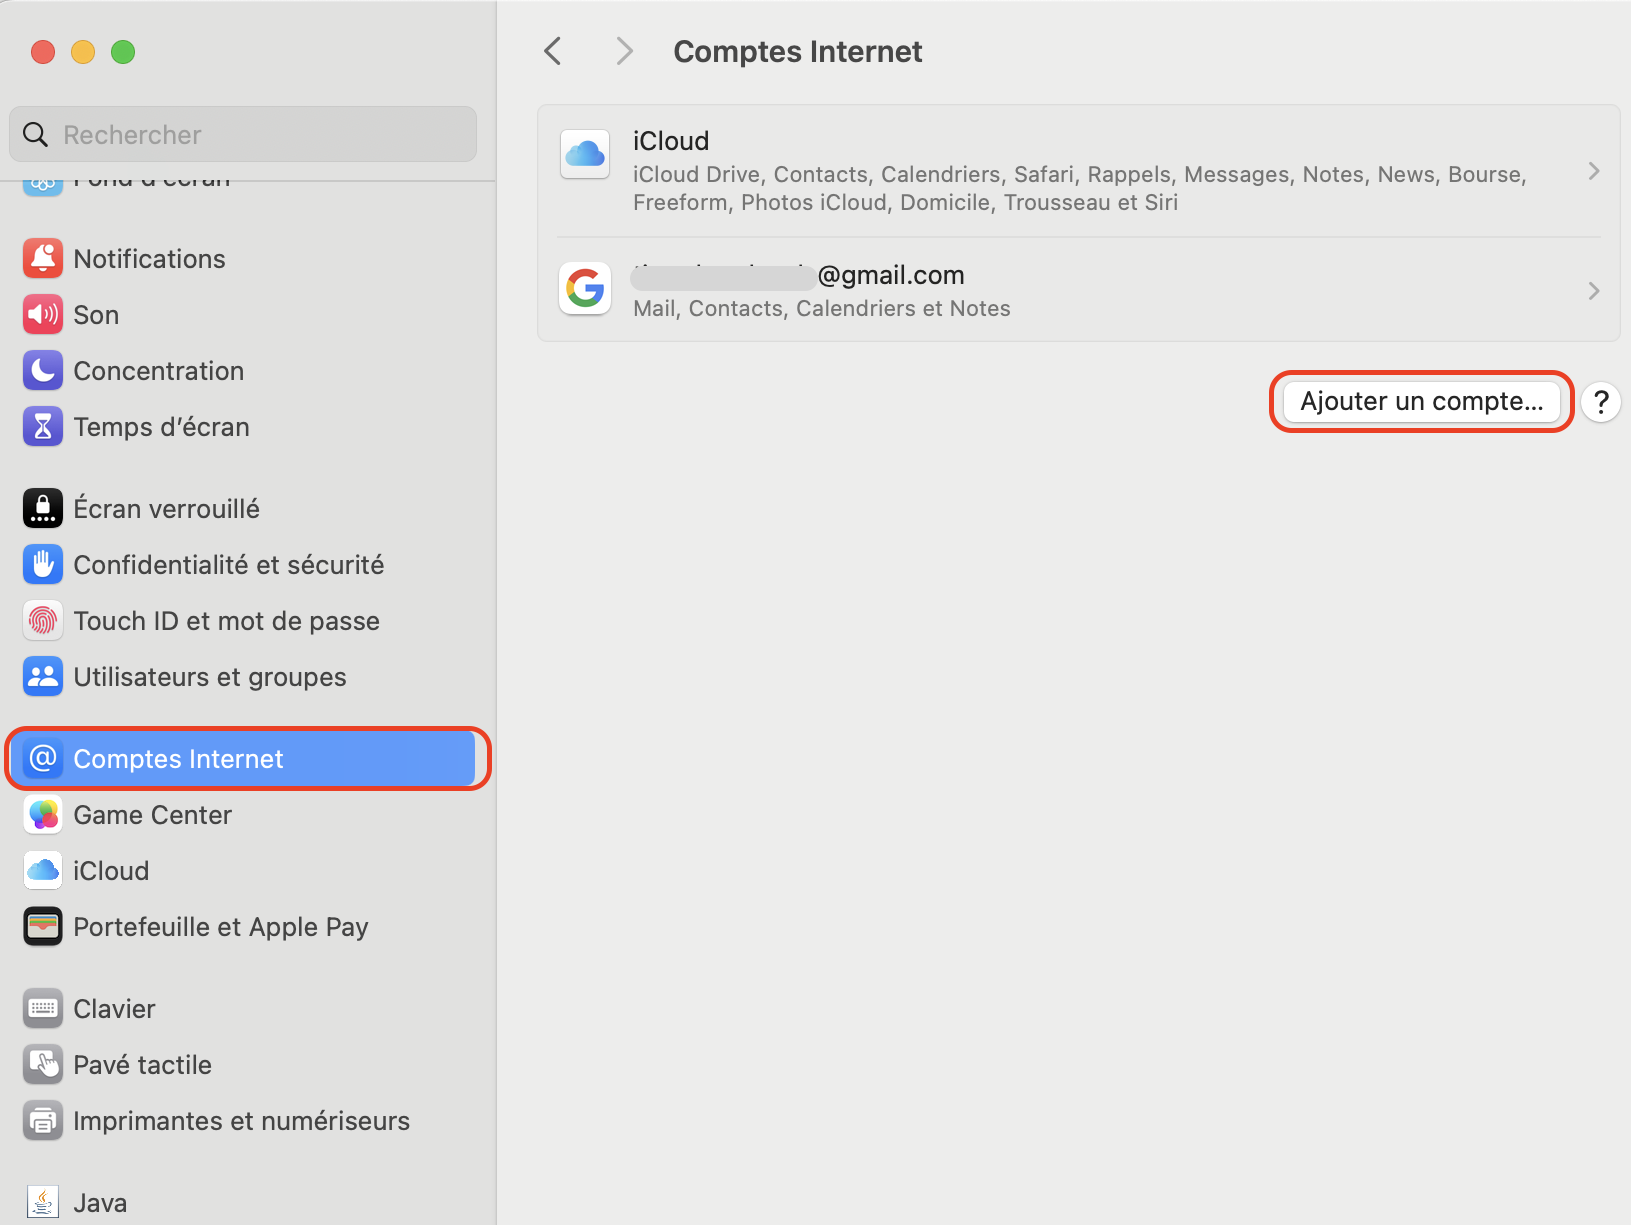Select the iCloud label in sidebar
Screen dimensions: 1631x1225
111,871
